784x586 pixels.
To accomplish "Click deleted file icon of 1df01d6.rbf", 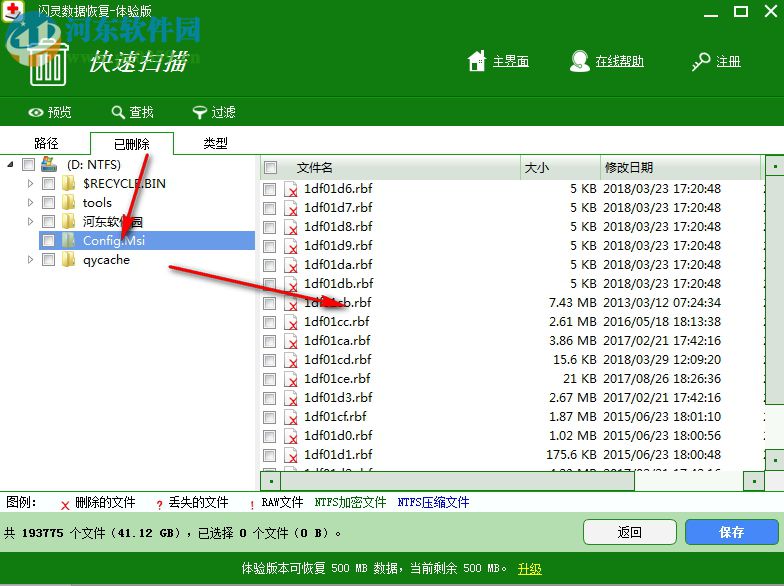I will [x=290, y=189].
